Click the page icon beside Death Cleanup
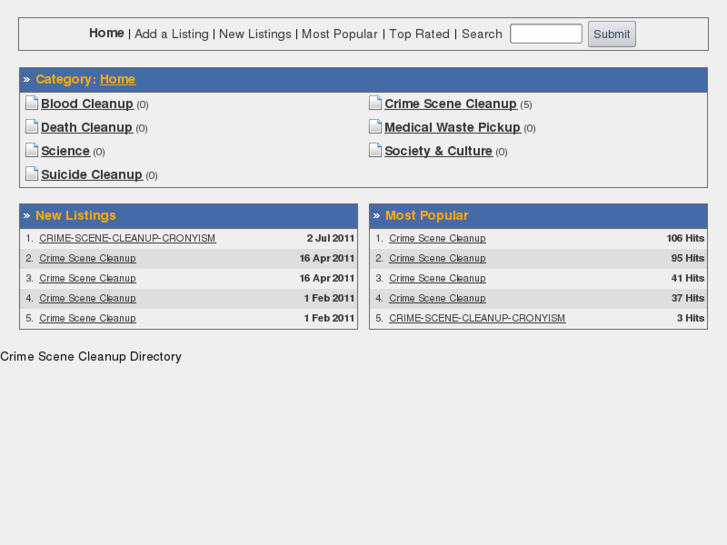 click(x=32, y=127)
